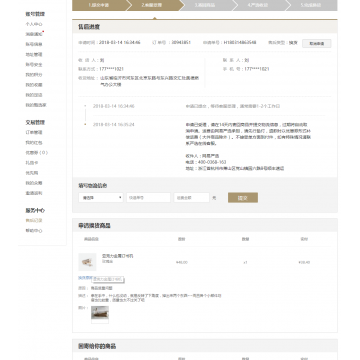
Task: Open 订单管理 under 交易管理
Action: coord(34,132)
